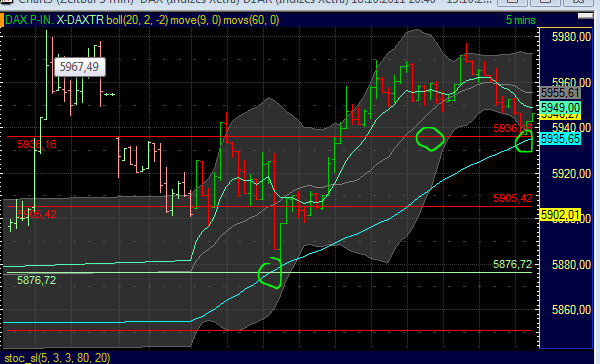Click the left green 5876,72 level label
The image size is (600, 364).
36,281
